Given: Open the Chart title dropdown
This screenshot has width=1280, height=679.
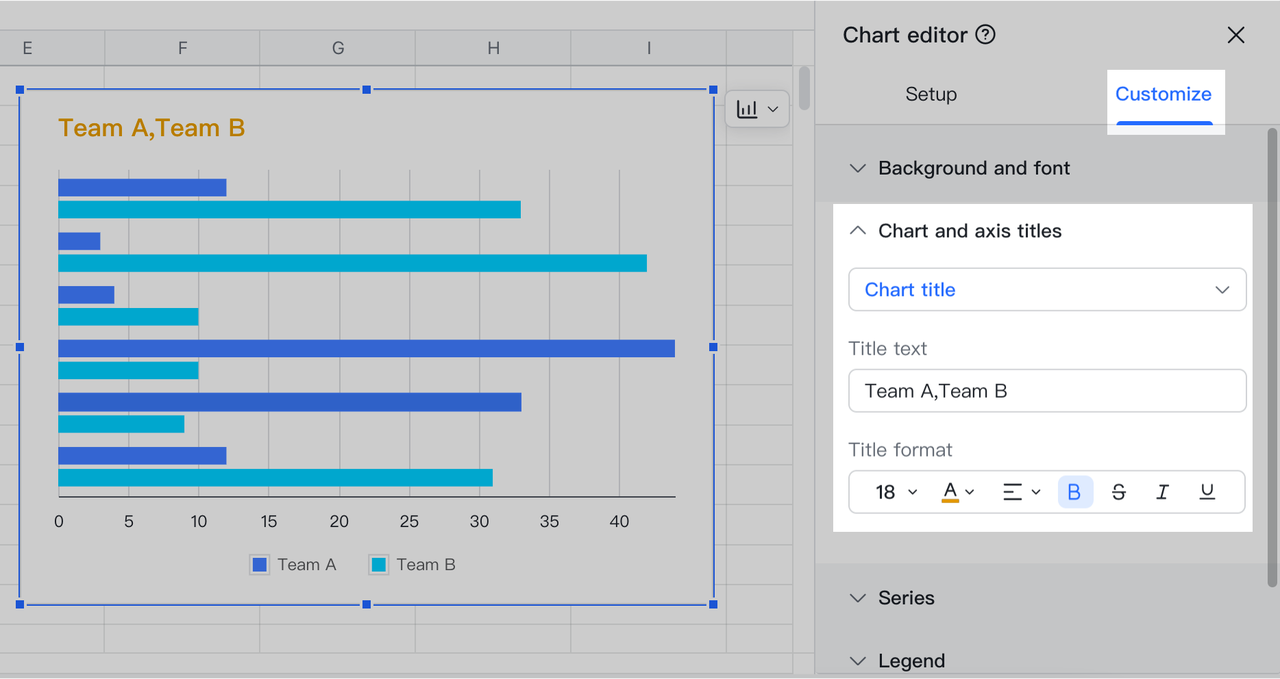Looking at the screenshot, I should coord(1046,289).
